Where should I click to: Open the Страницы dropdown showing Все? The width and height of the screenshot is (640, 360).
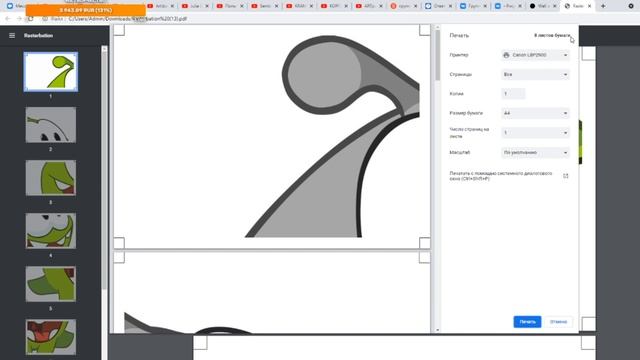(x=535, y=74)
